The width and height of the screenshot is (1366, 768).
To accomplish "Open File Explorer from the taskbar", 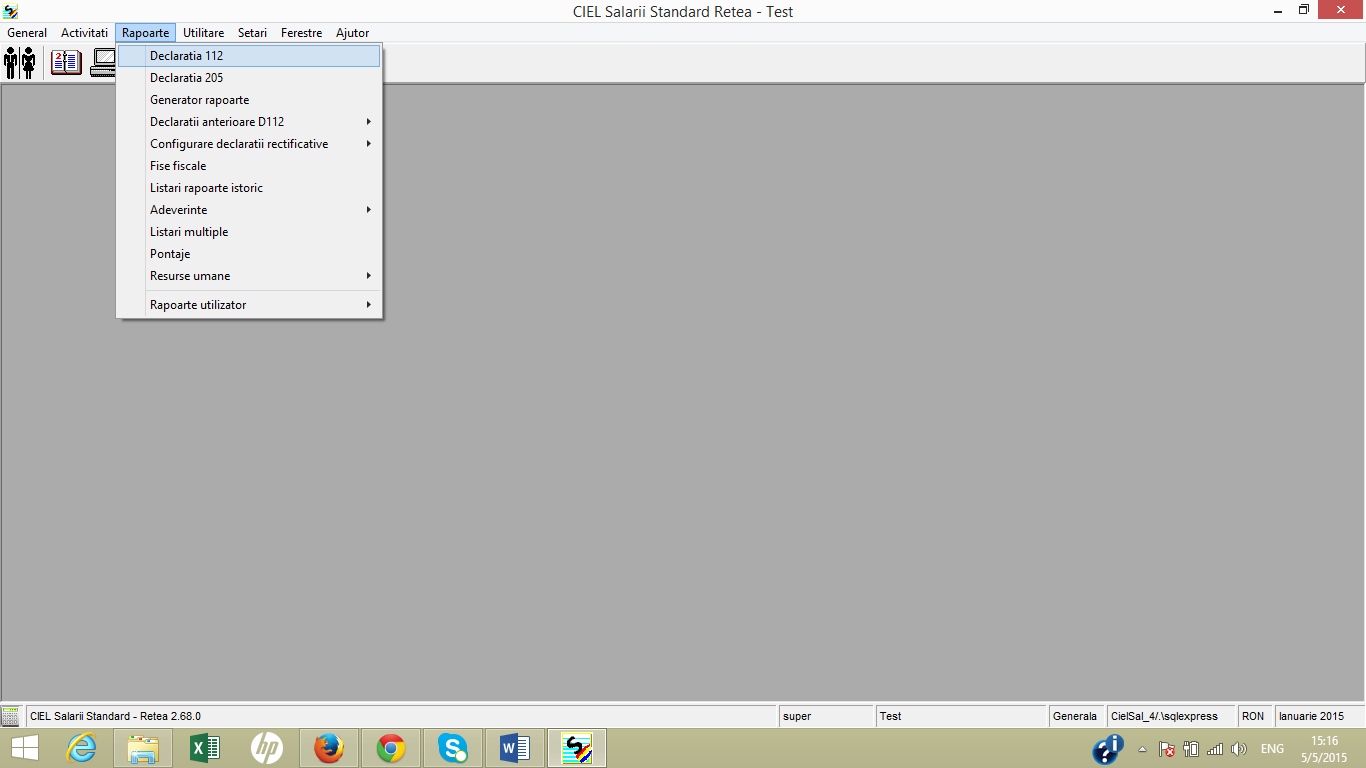I will point(143,748).
